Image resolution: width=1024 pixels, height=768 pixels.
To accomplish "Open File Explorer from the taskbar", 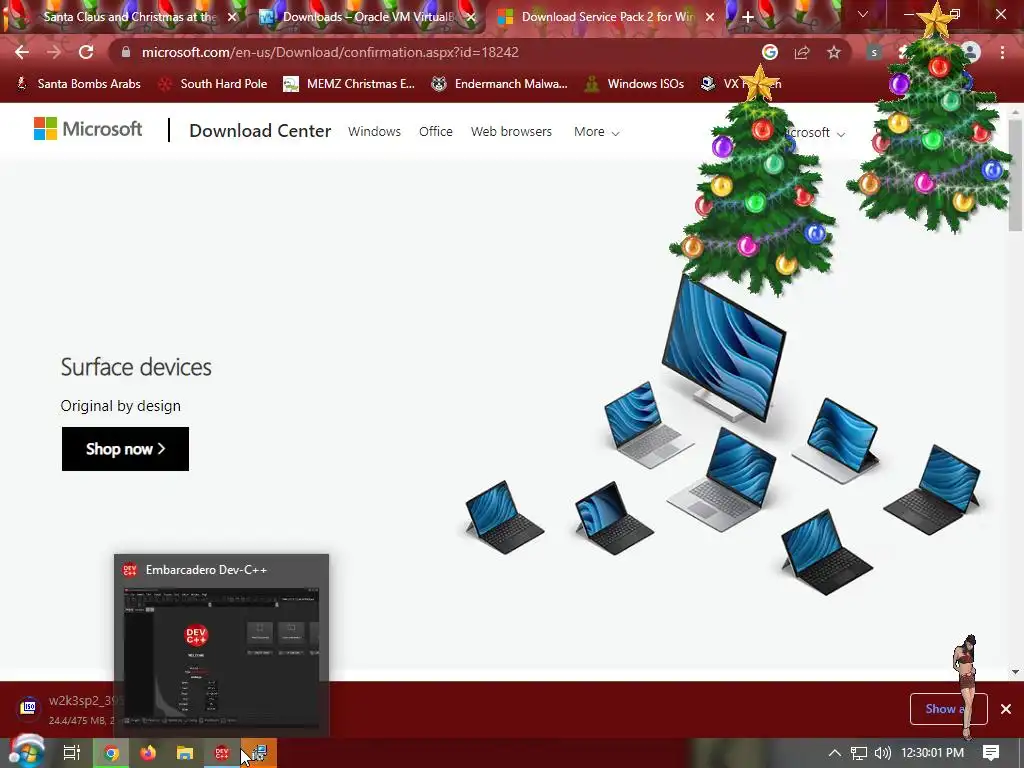I will (185, 753).
